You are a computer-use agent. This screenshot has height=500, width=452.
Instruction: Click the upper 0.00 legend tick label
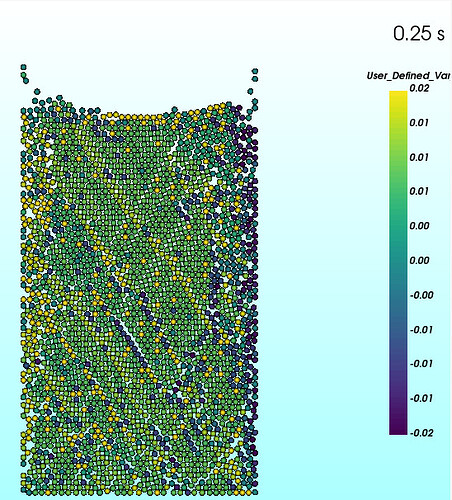[x=419, y=226]
